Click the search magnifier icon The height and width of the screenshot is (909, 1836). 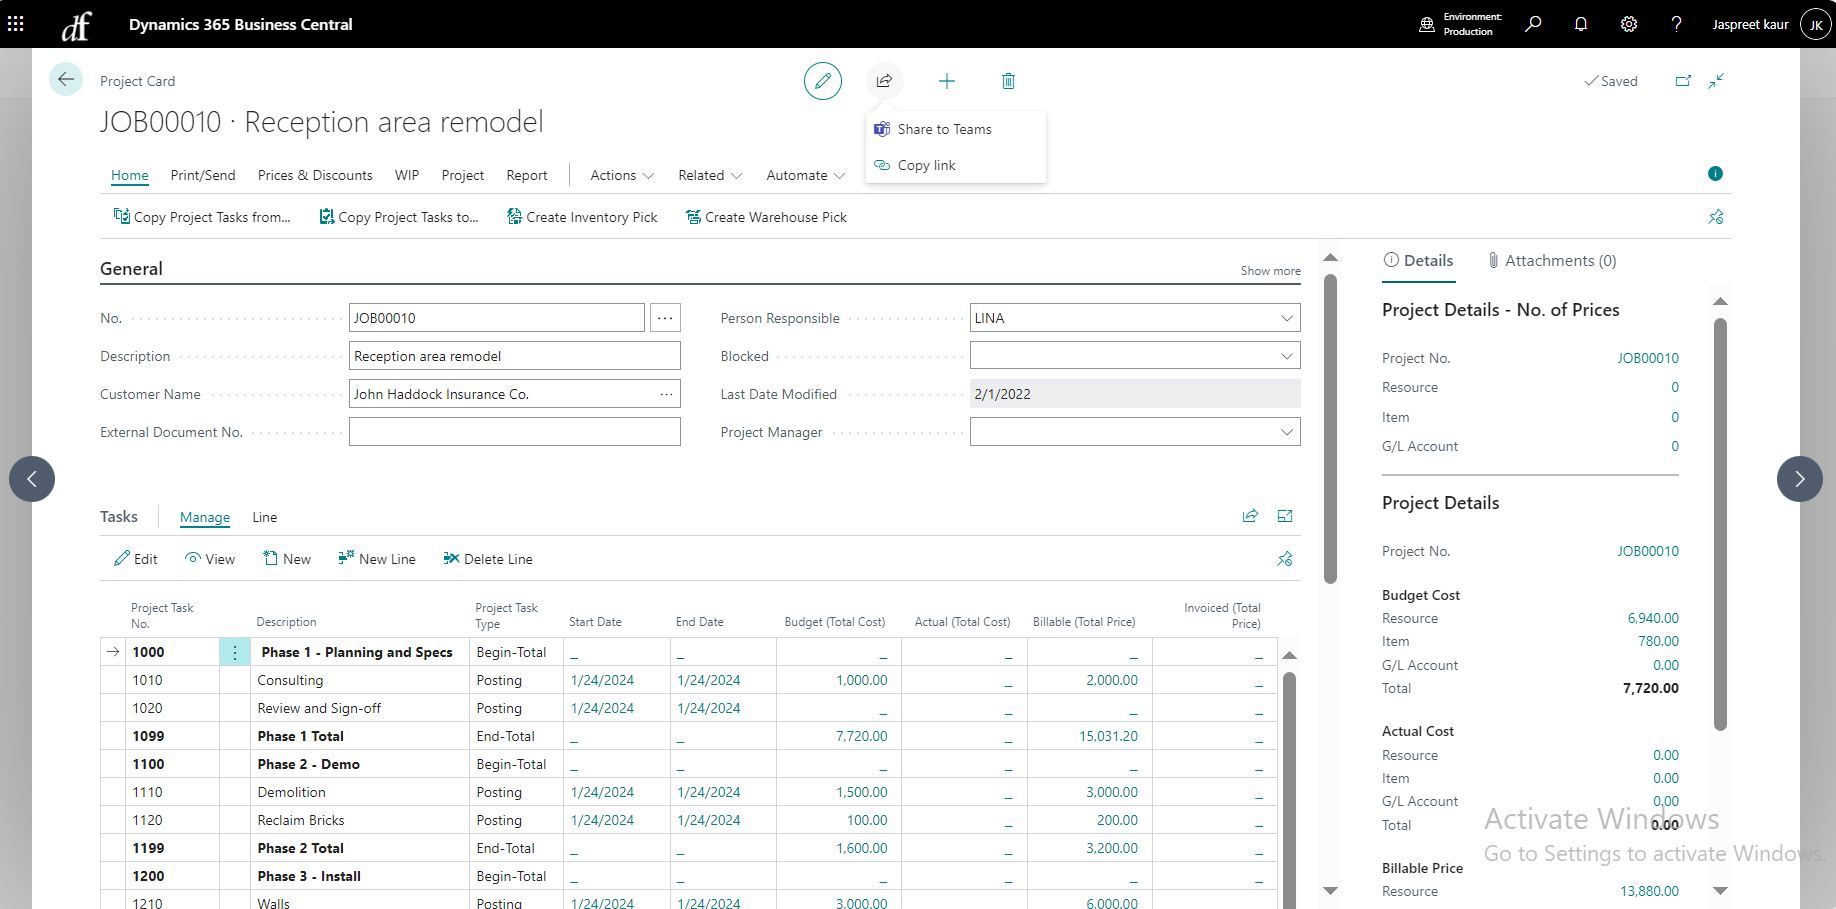(x=1532, y=24)
